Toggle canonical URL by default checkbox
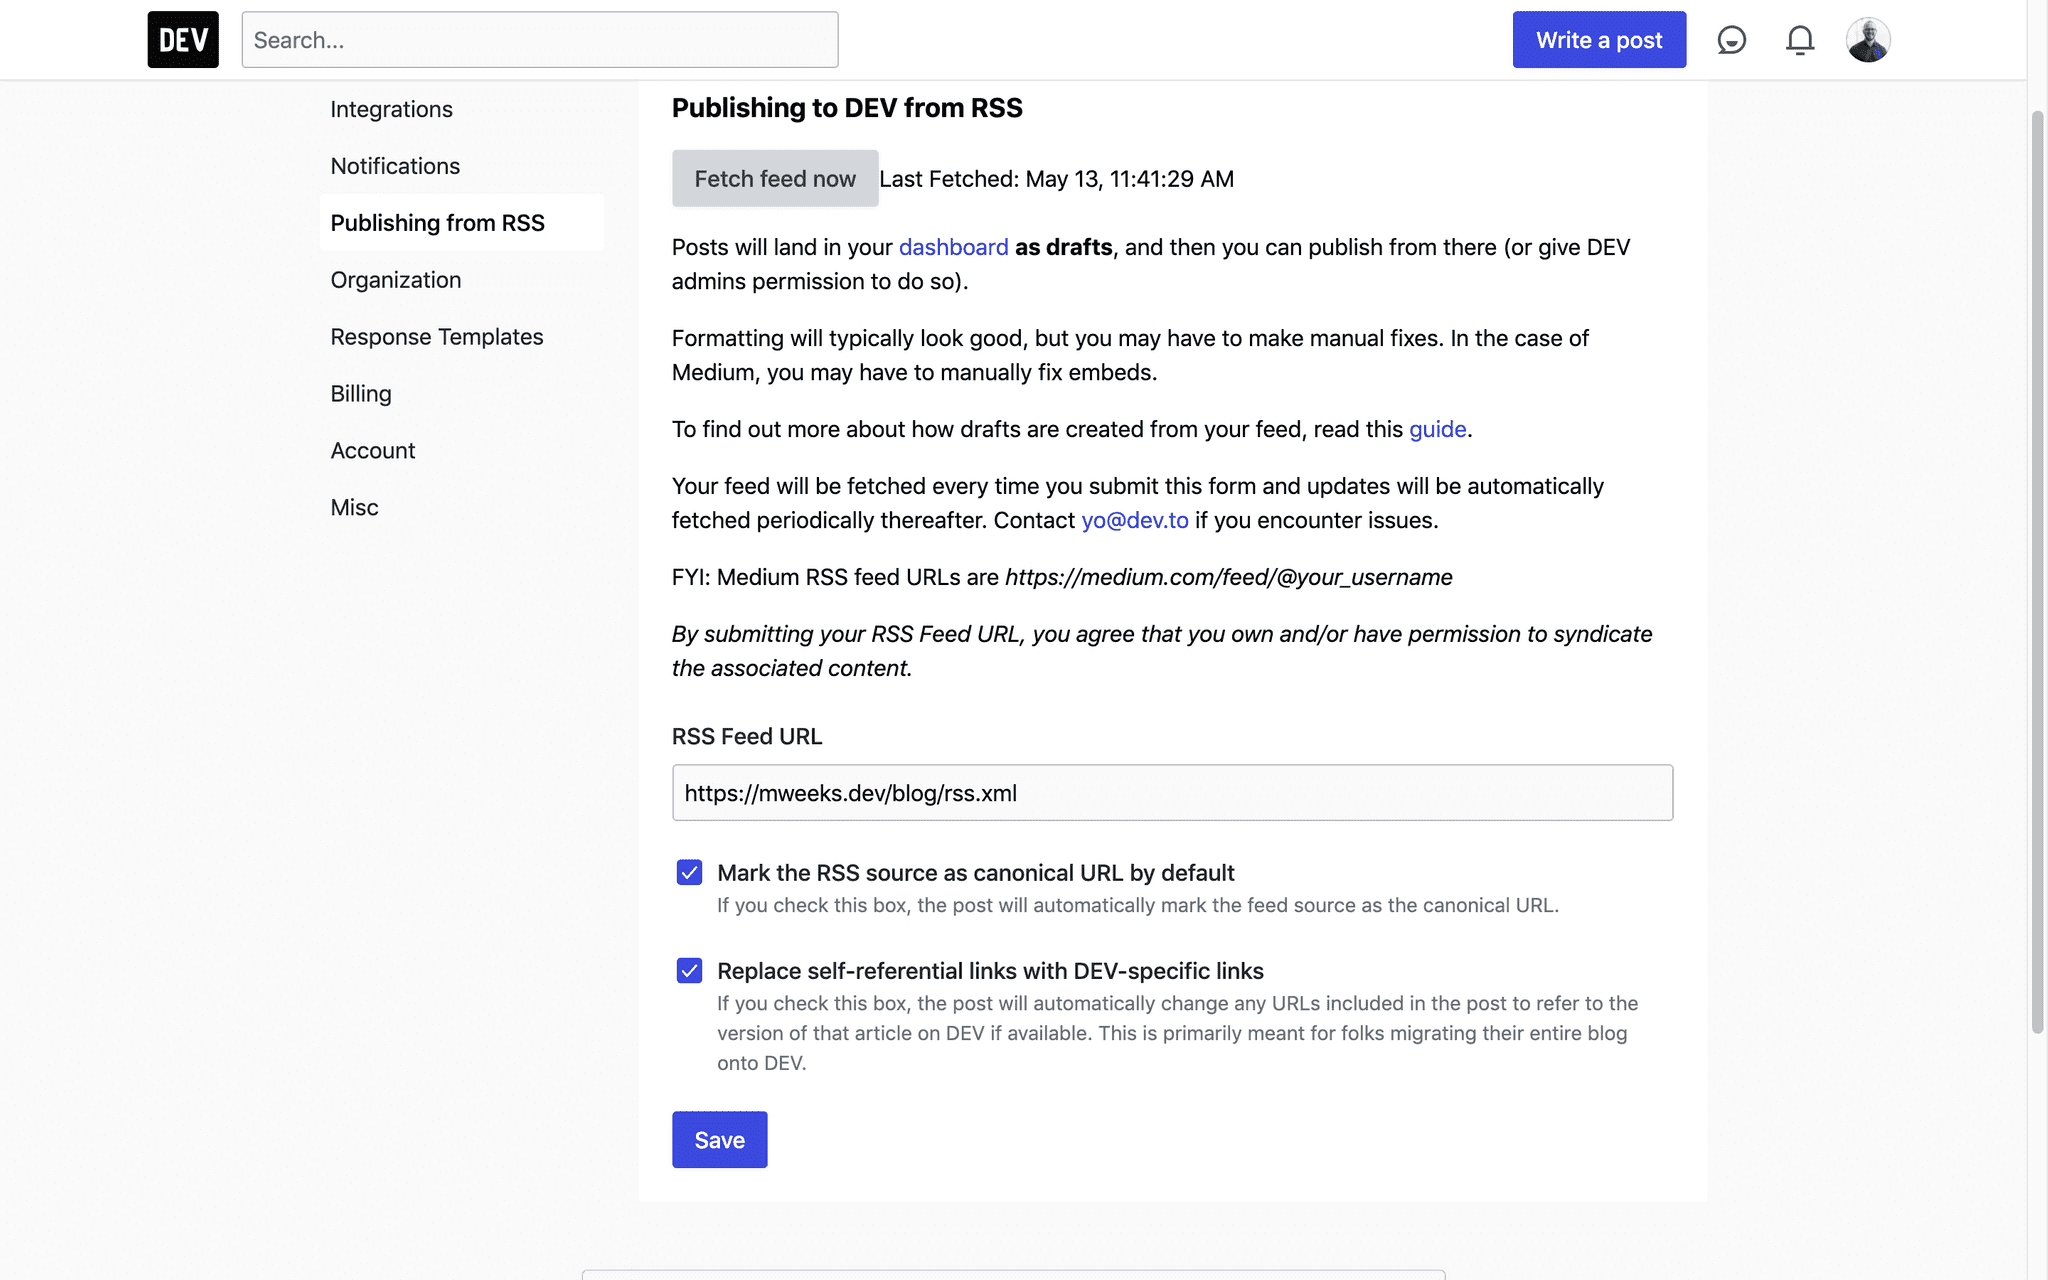Viewport: 2048px width, 1280px height. [689, 873]
